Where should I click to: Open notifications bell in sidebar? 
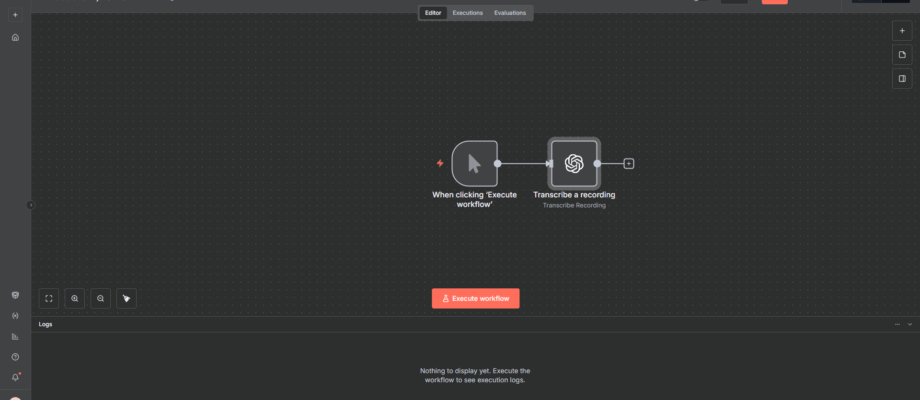coord(15,377)
